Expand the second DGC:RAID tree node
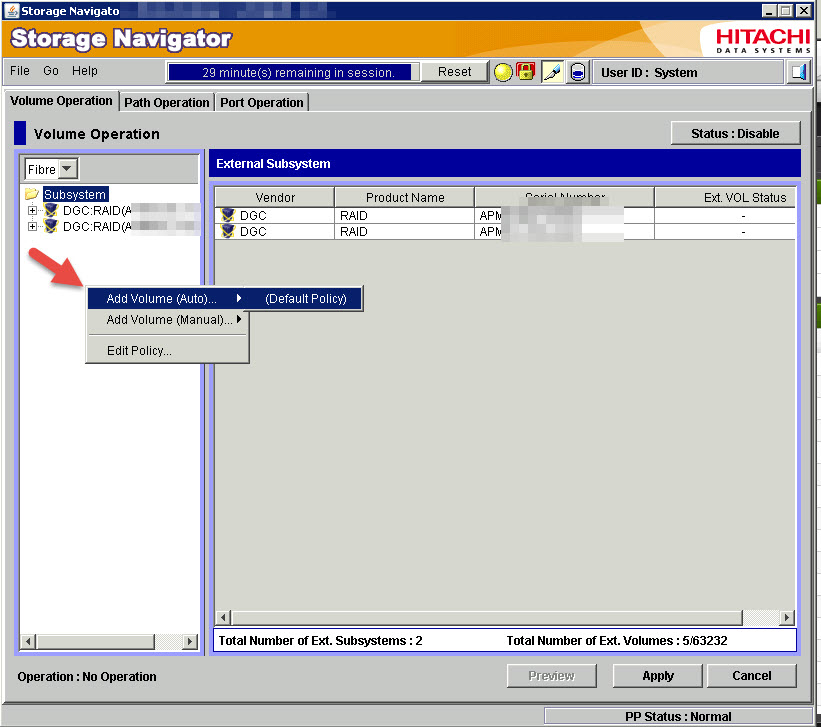 (x=32, y=226)
